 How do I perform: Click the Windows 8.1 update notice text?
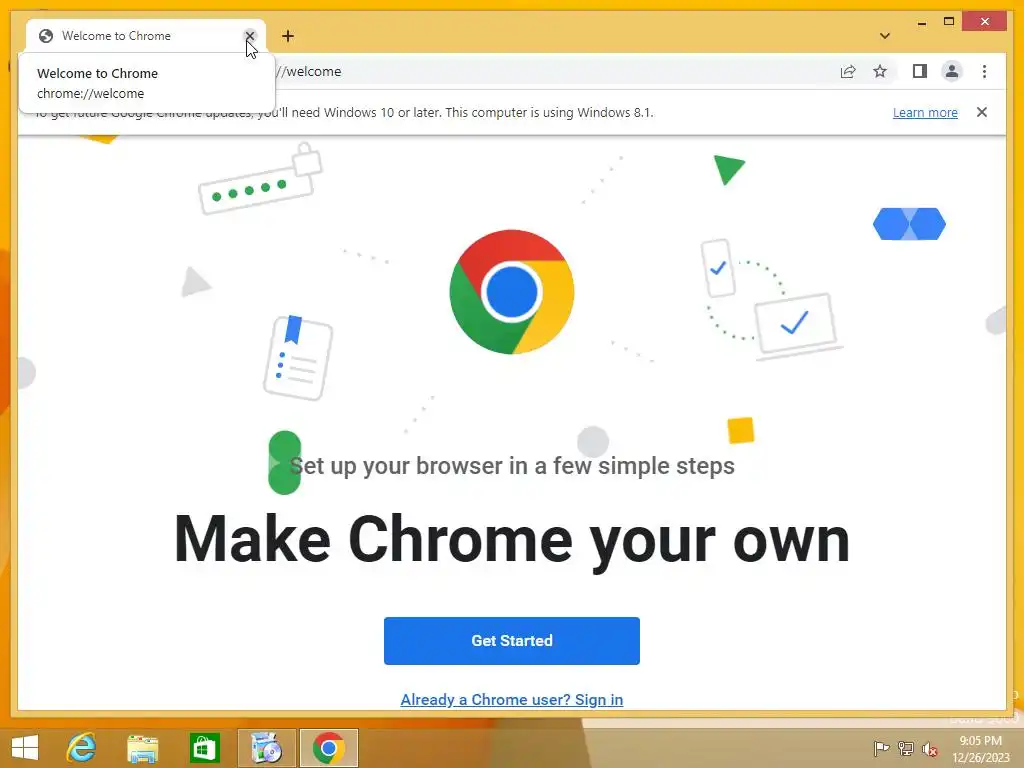point(343,112)
